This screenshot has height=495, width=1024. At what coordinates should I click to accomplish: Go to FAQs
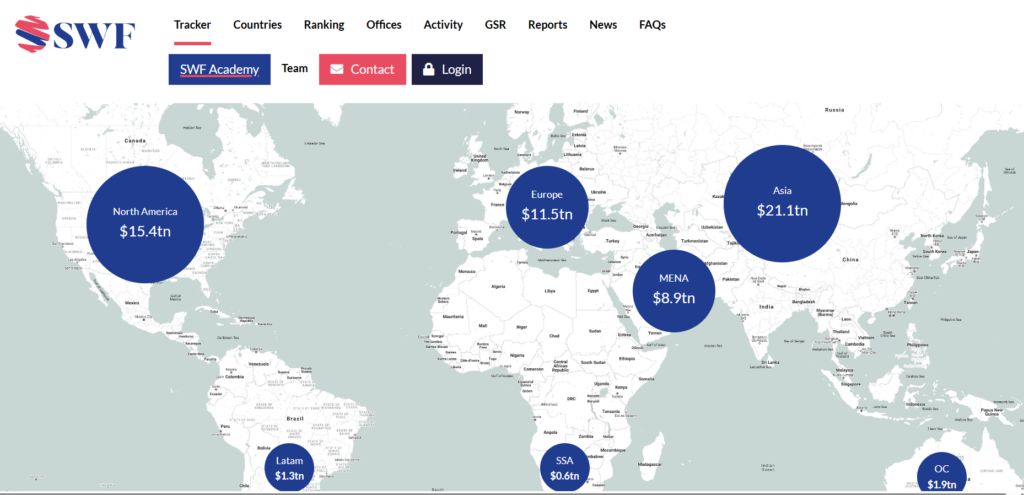(x=652, y=25)
